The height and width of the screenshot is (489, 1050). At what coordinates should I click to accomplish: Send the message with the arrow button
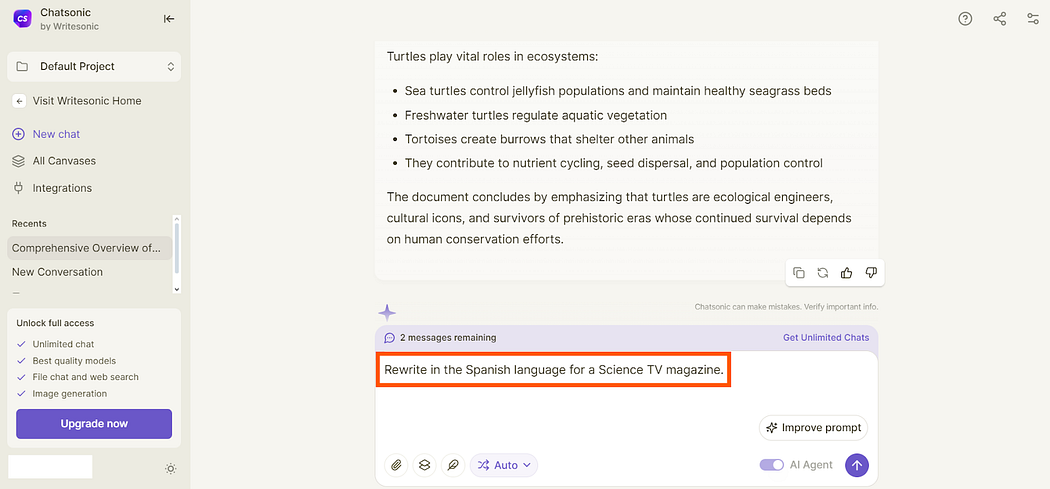coord(857,465)
